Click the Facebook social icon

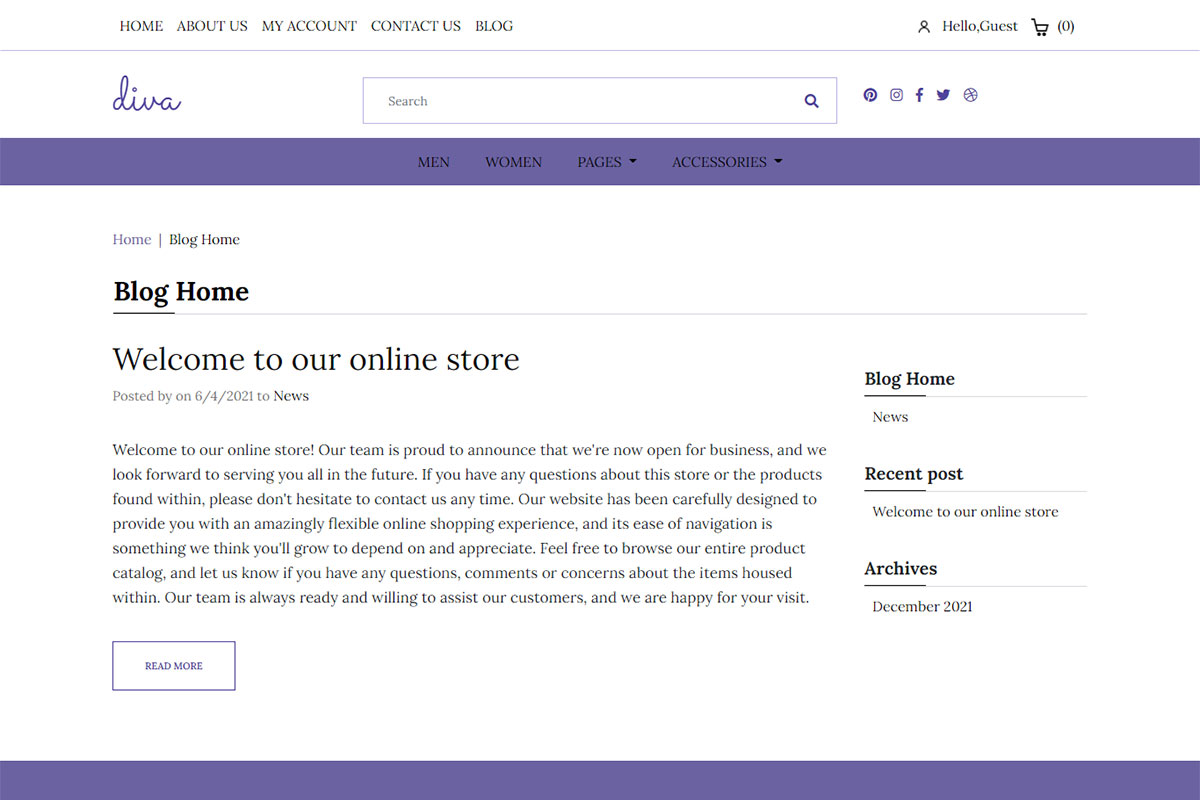(919, 95)
